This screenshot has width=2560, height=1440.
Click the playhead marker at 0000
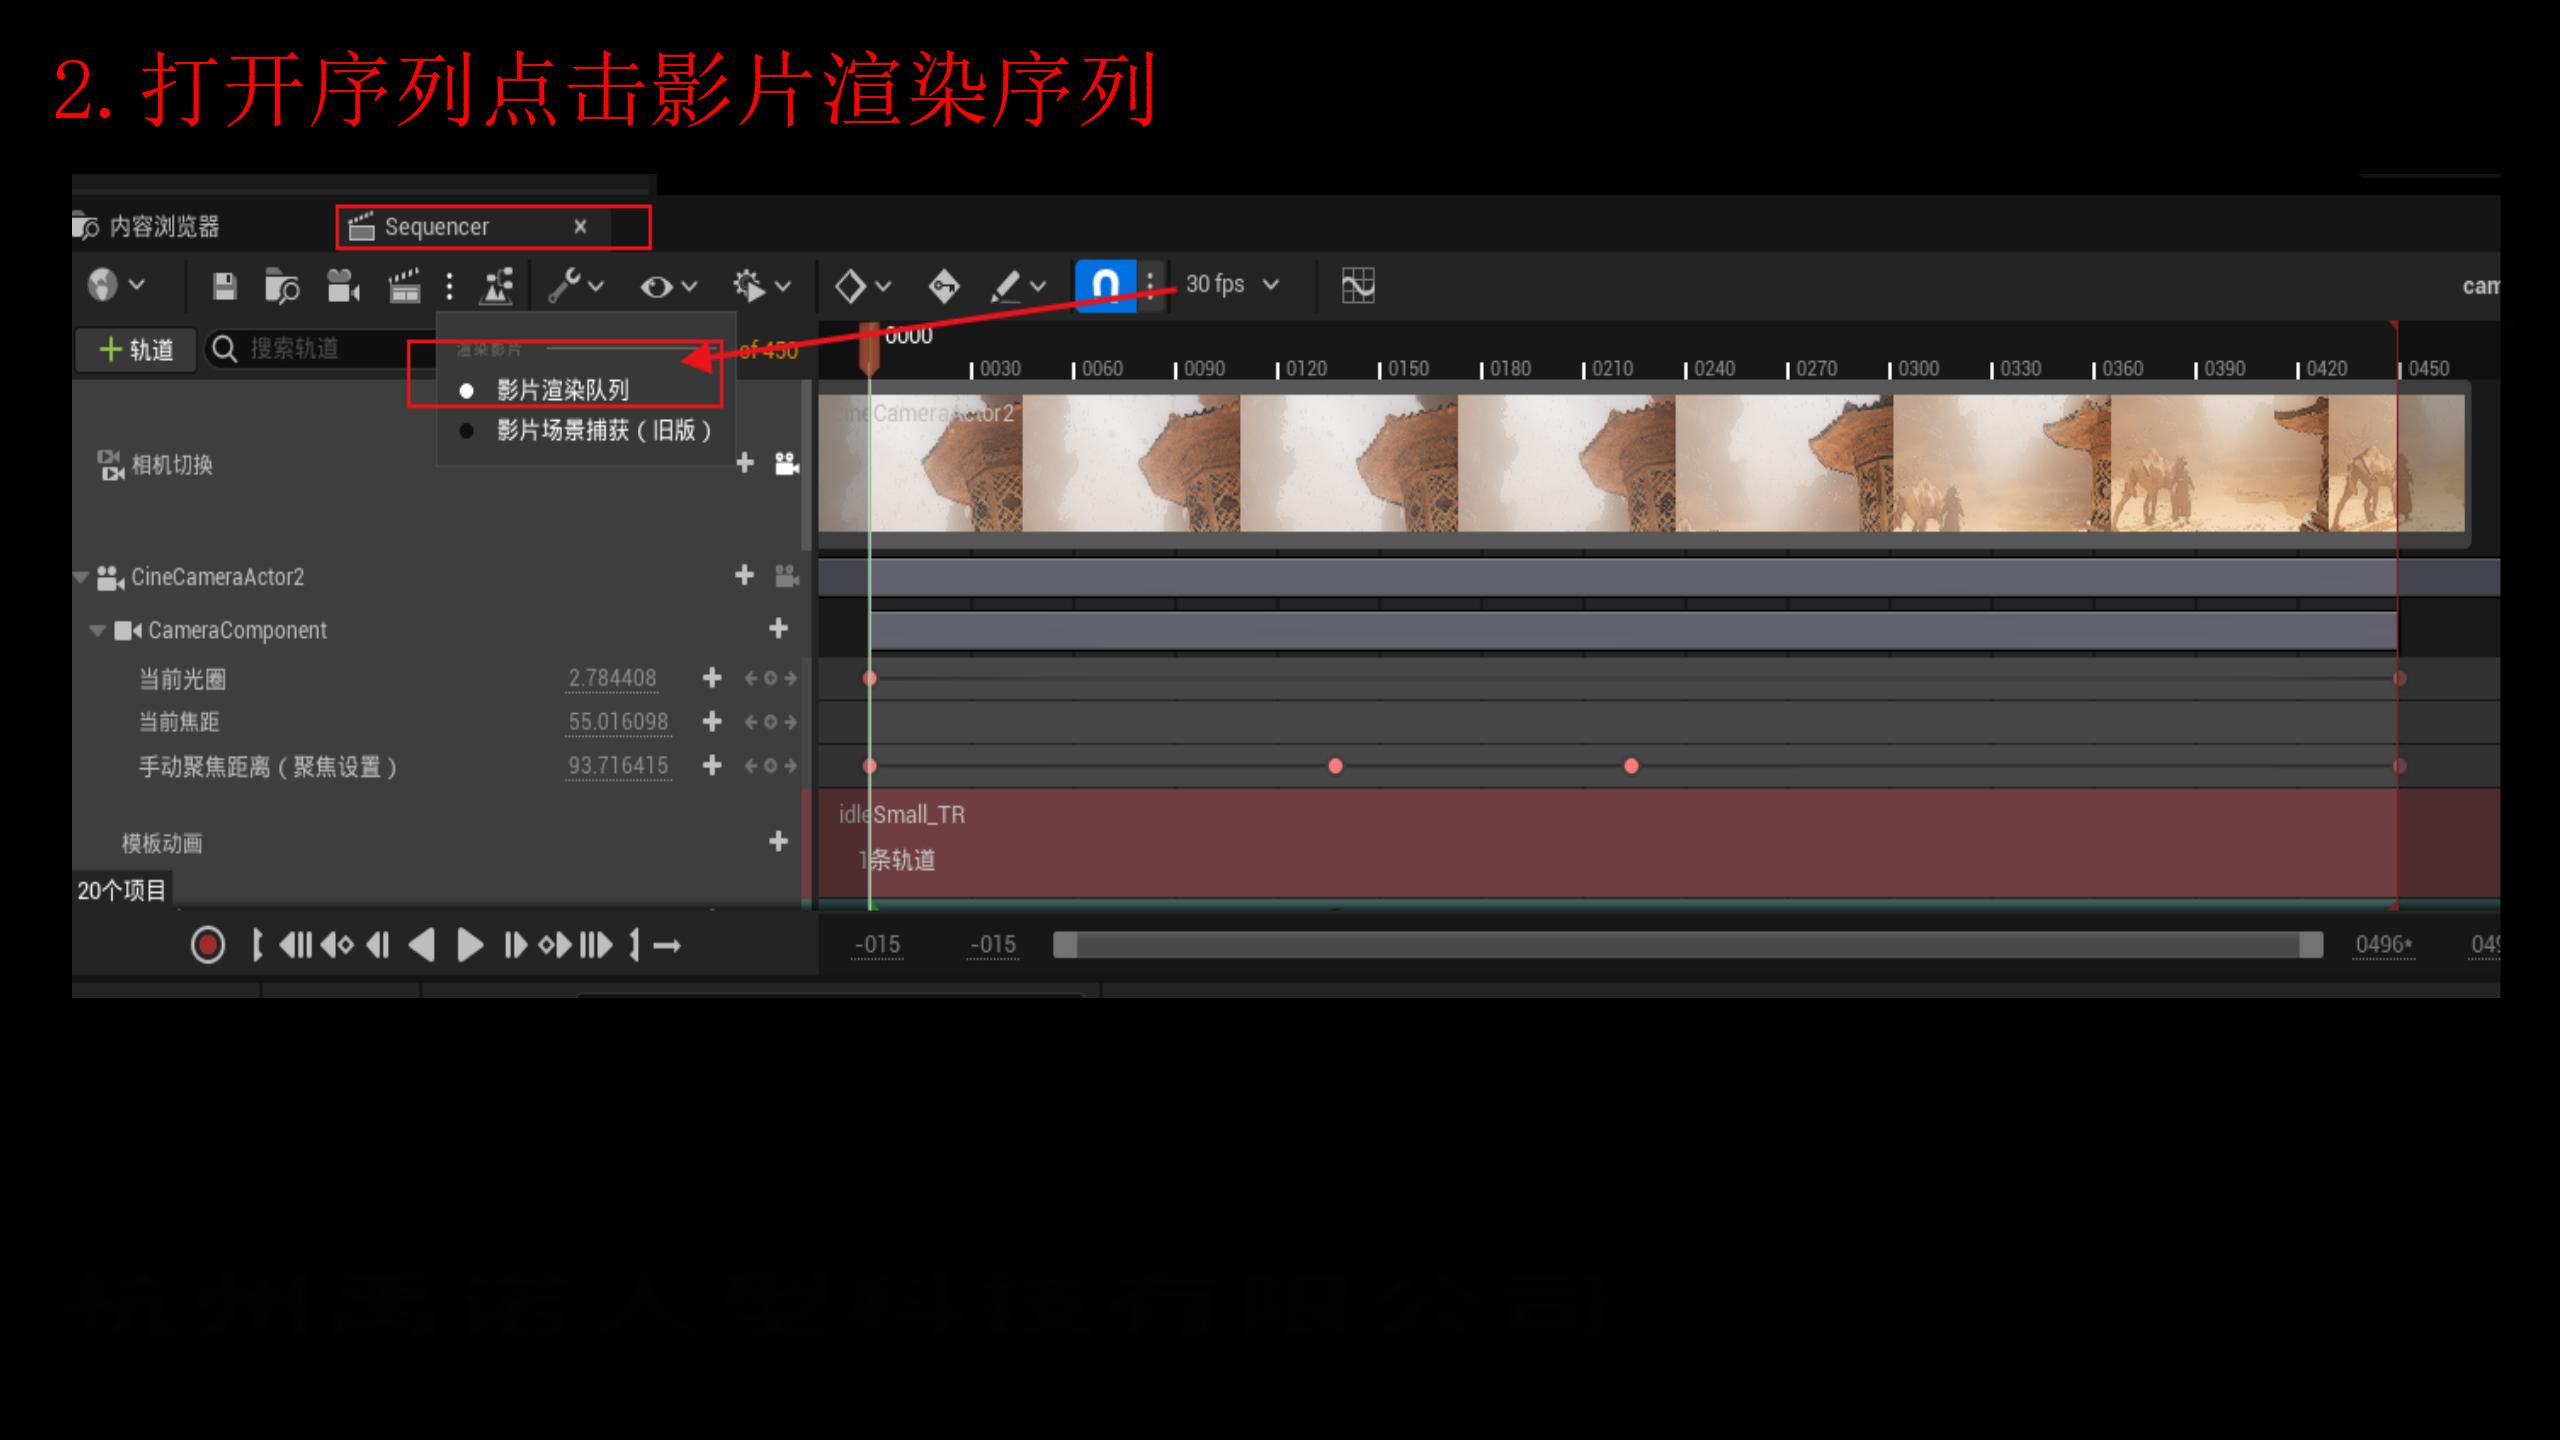click(869, 348)
